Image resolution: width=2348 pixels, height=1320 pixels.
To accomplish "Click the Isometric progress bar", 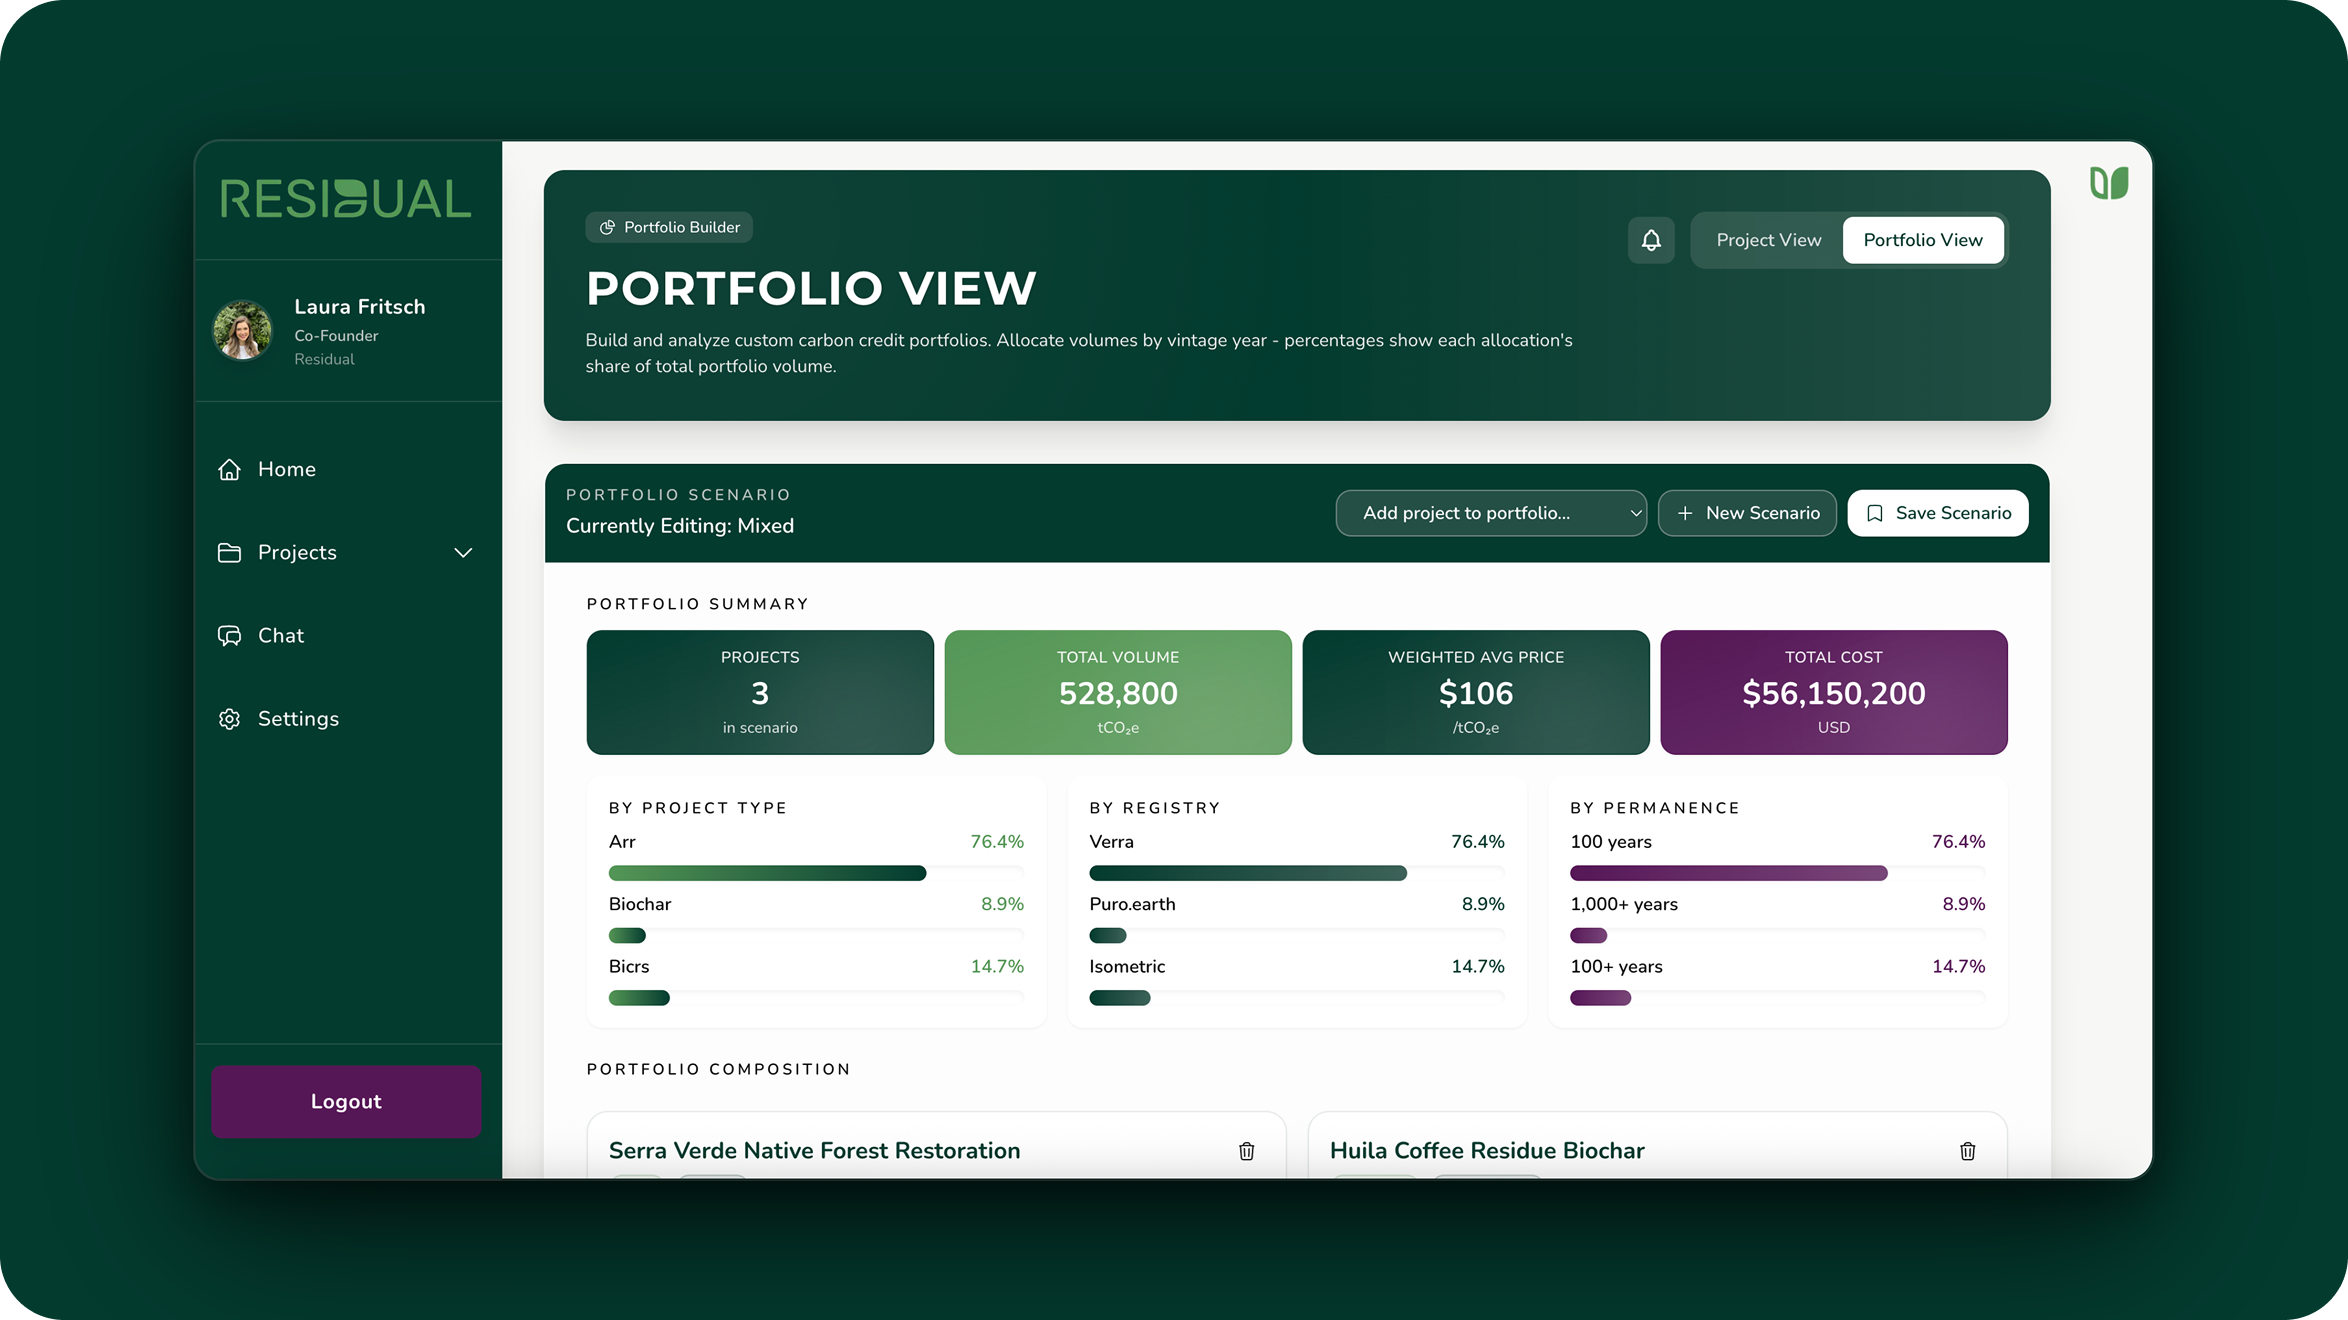I will pyautogui.click(x=1297, y=998).
